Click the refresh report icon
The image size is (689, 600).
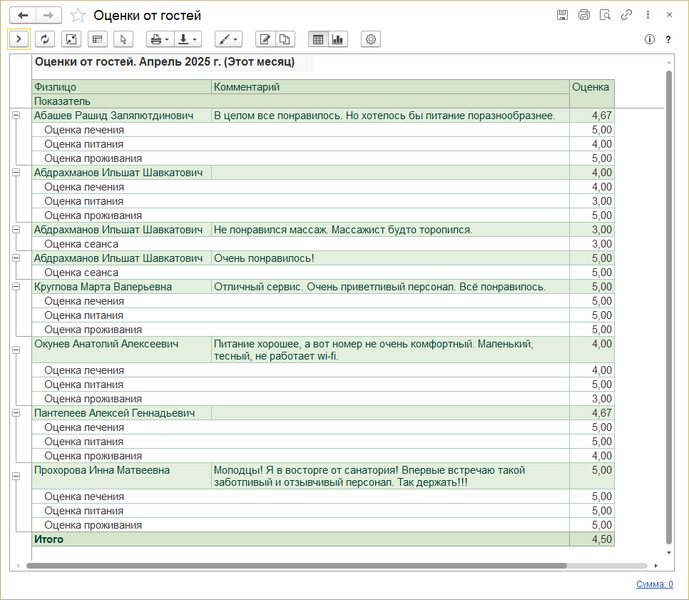click(x=45, y=39)
